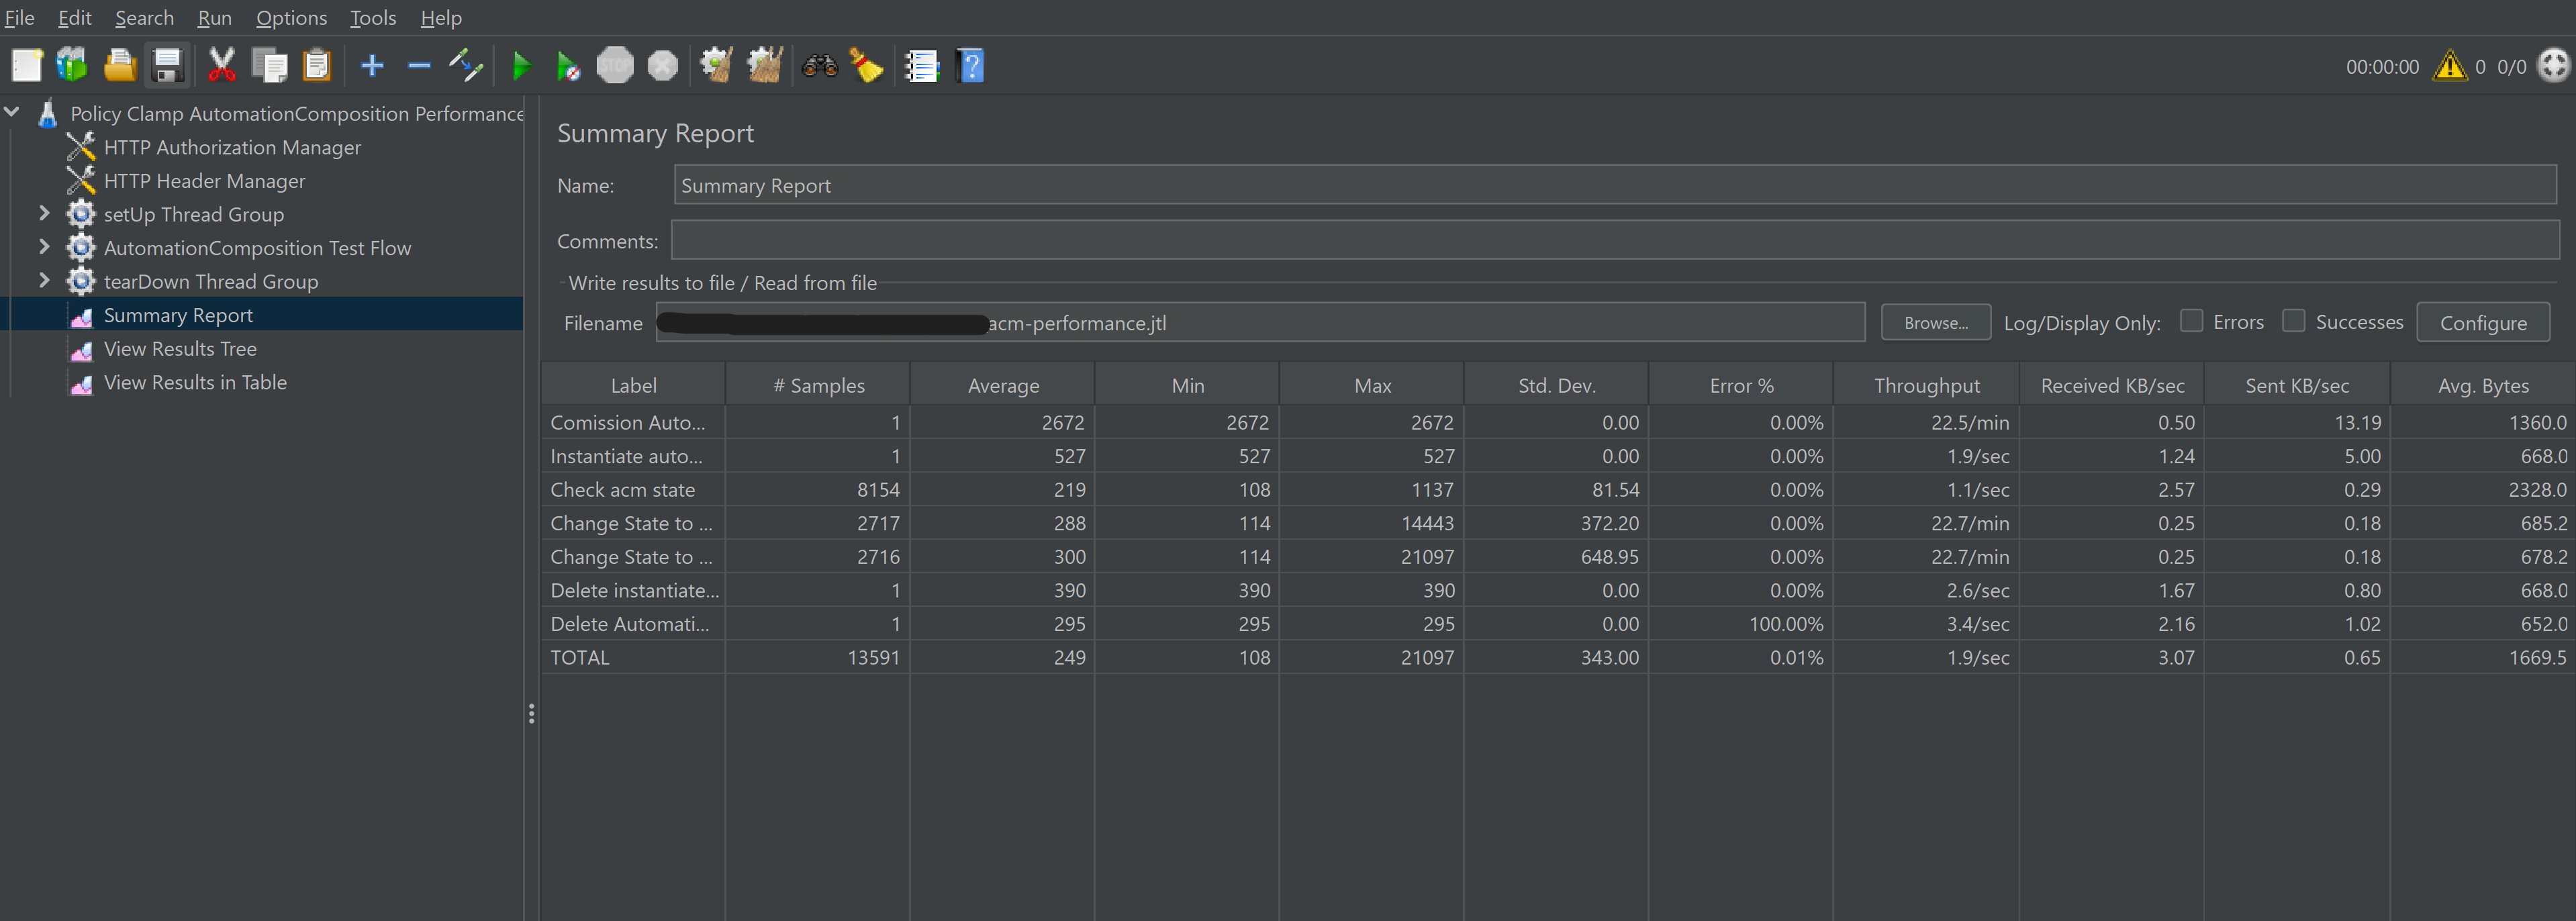Click the panel divider handle dots

tap(531, 713)
